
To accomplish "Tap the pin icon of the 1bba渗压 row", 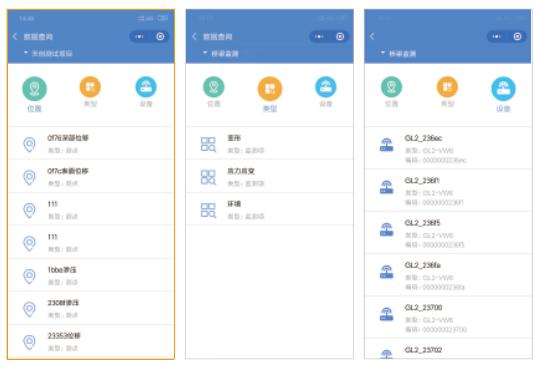I will tap(29, 276).
